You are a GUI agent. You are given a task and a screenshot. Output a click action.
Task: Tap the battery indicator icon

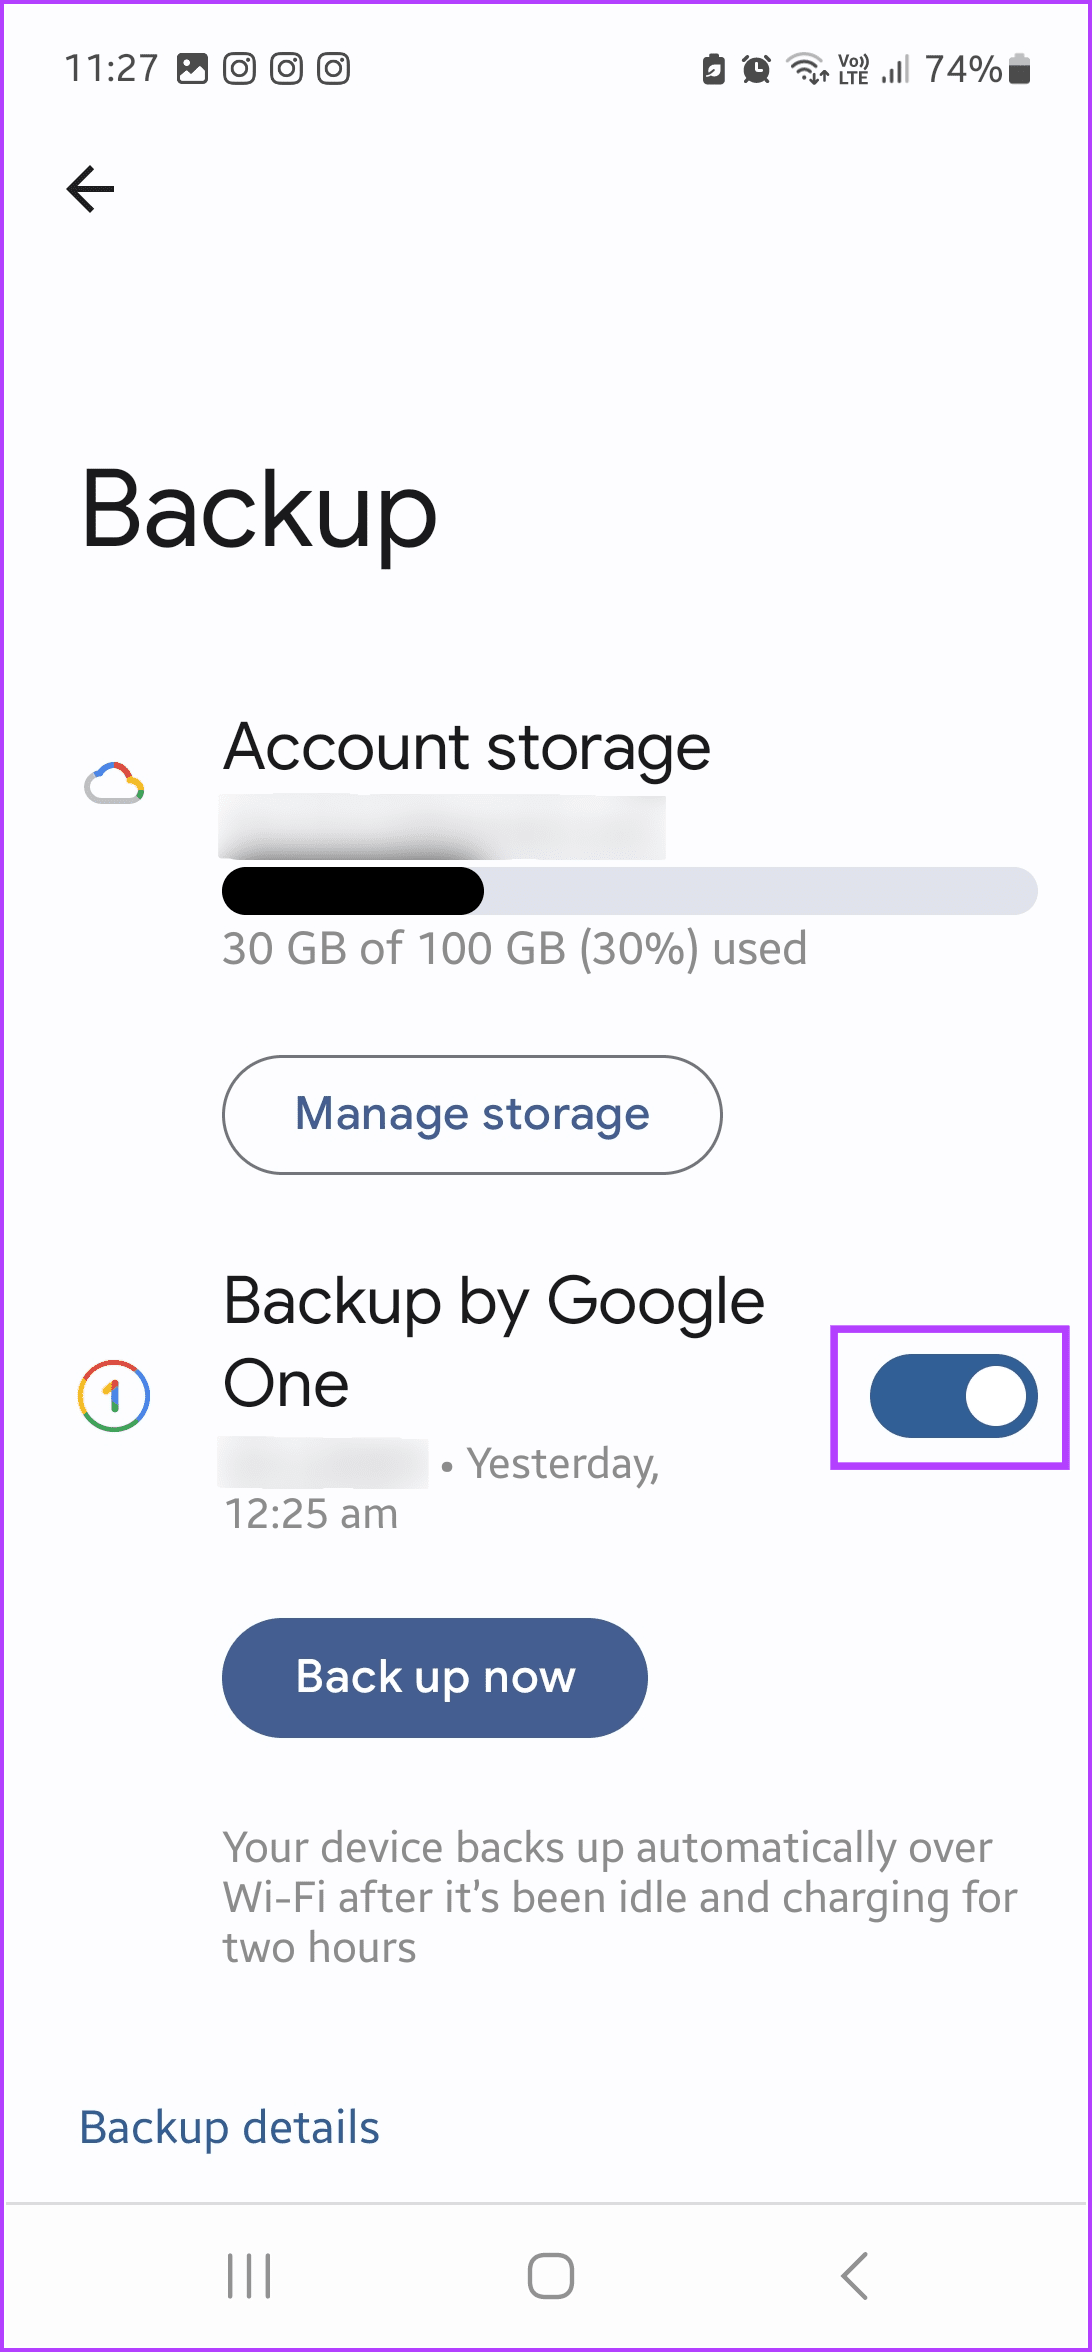click(1019, 69)
